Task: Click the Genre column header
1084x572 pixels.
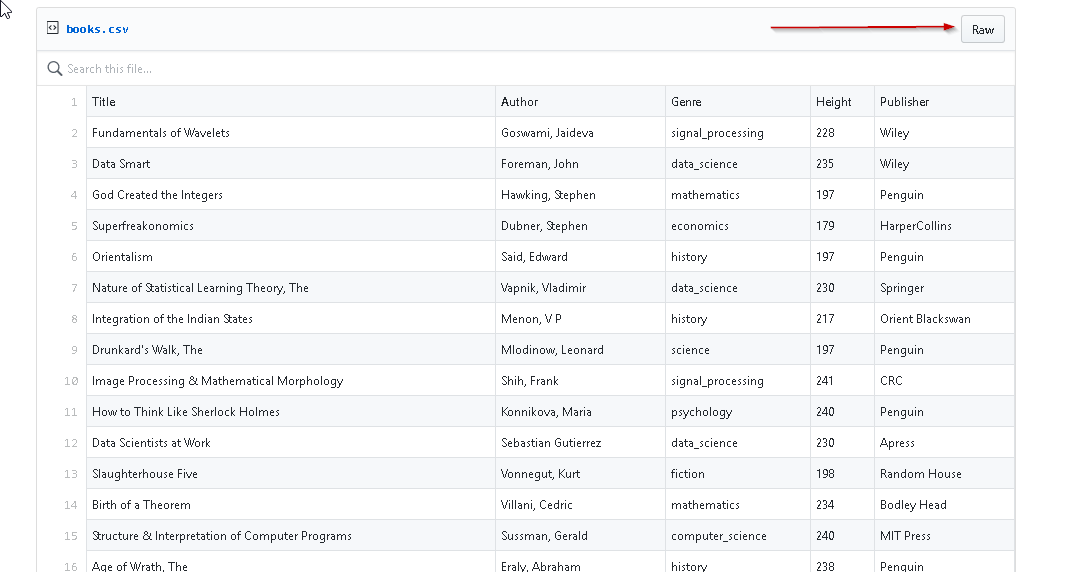Action: coord(686,102)
